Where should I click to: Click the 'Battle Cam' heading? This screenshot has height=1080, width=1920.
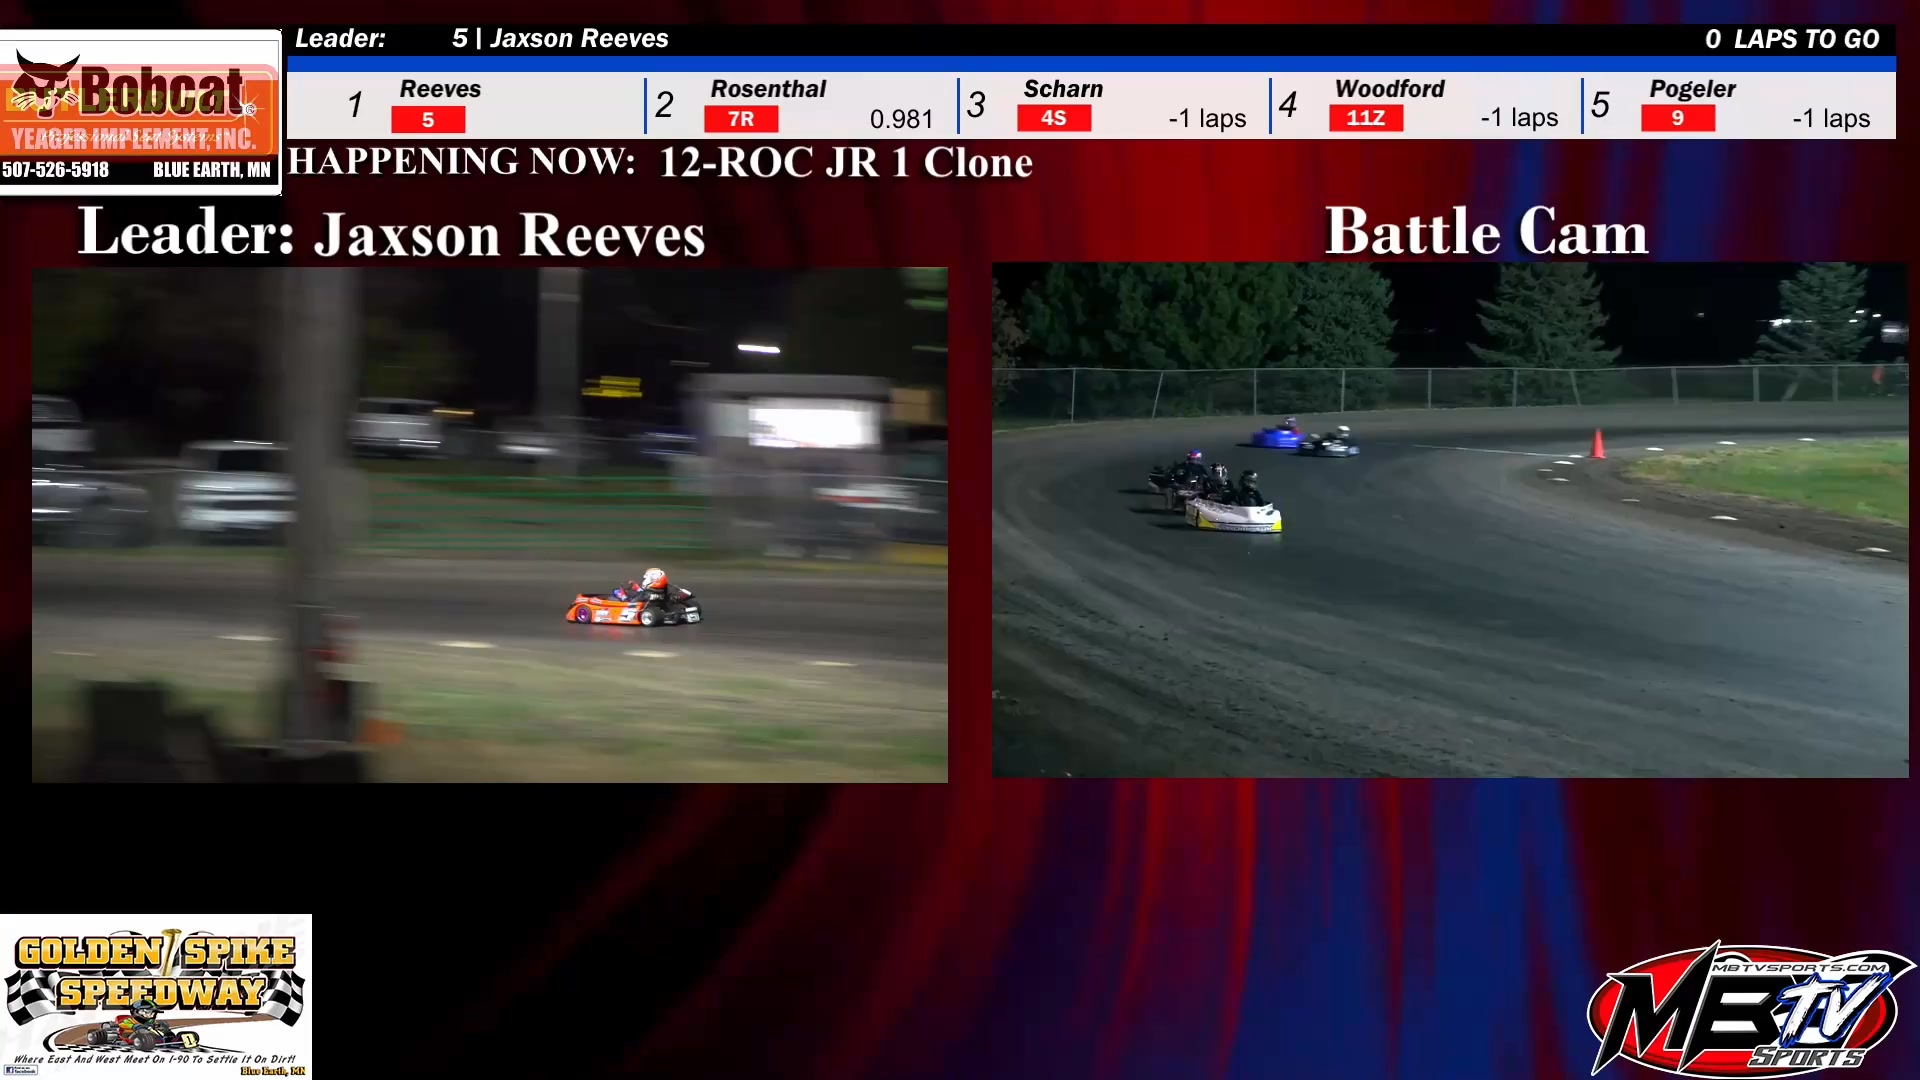tap(1486, 232)
